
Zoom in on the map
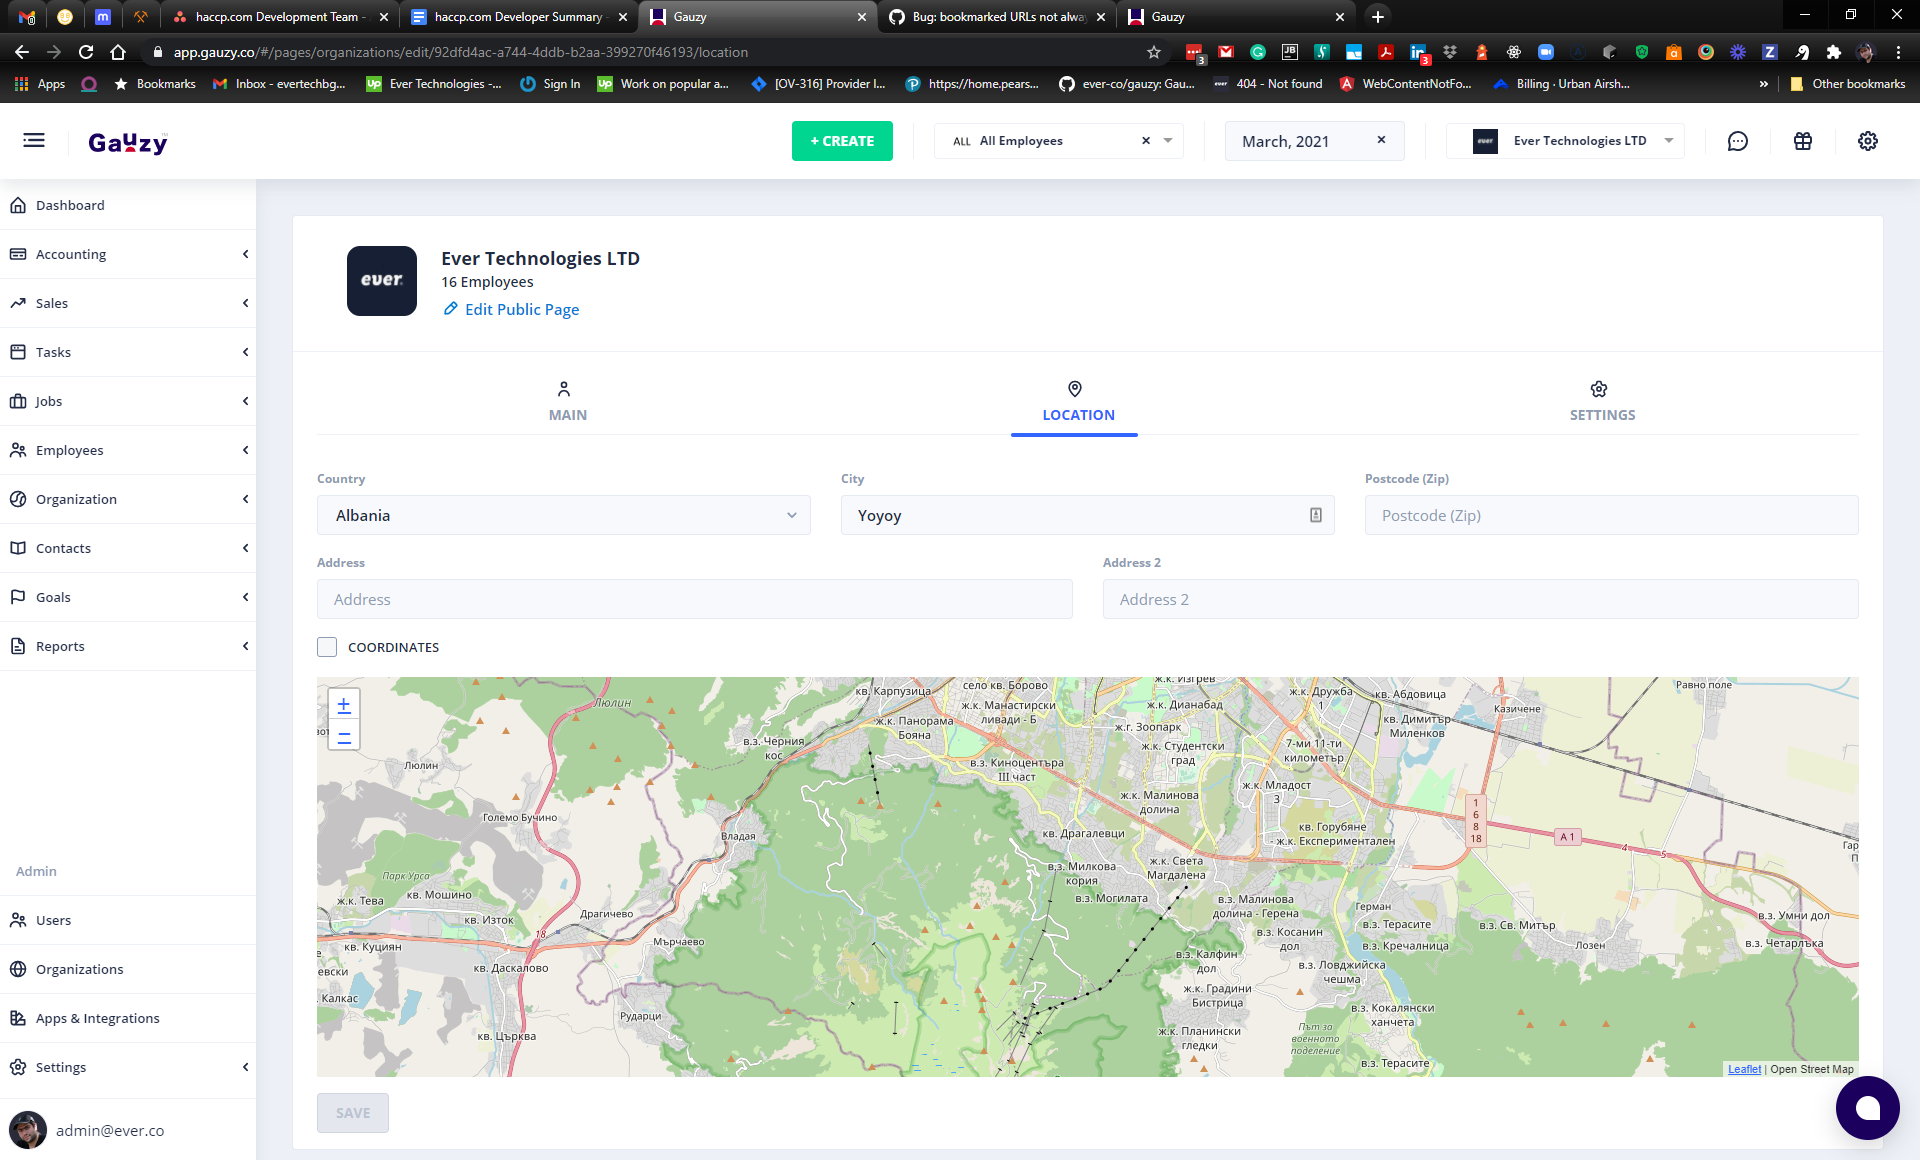coord(343,705)
